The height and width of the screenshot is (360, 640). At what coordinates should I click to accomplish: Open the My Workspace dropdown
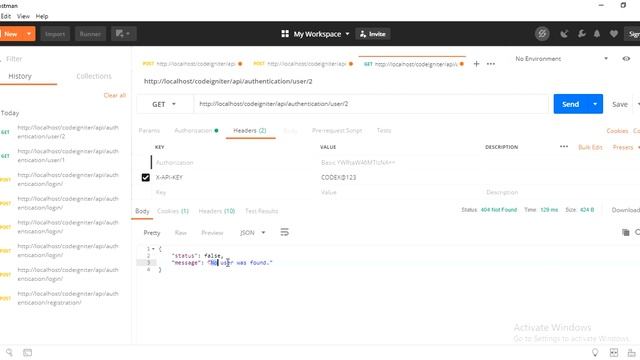click(322, 34)
